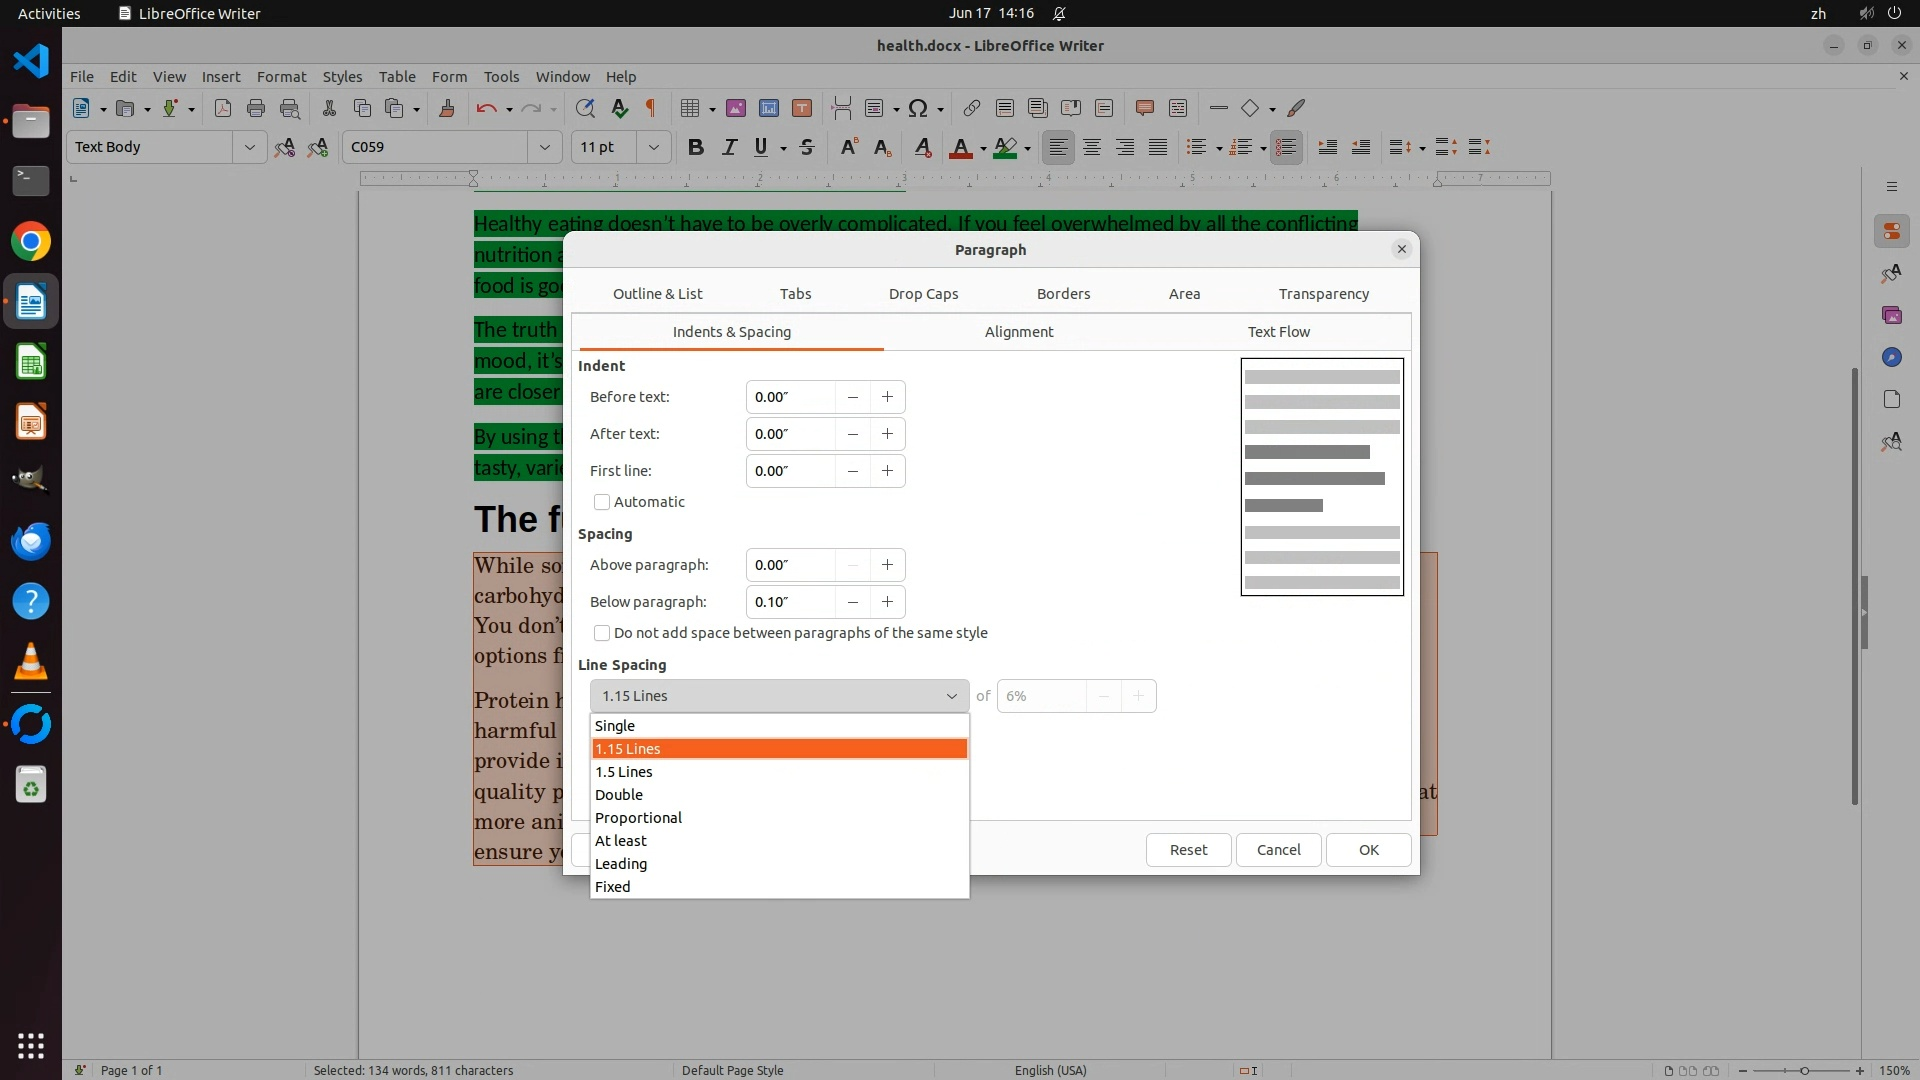Viewport: 1920px width, 1080px height.
Task: Click the Italic icon in toolbar
Action: (x=729, y=147)
